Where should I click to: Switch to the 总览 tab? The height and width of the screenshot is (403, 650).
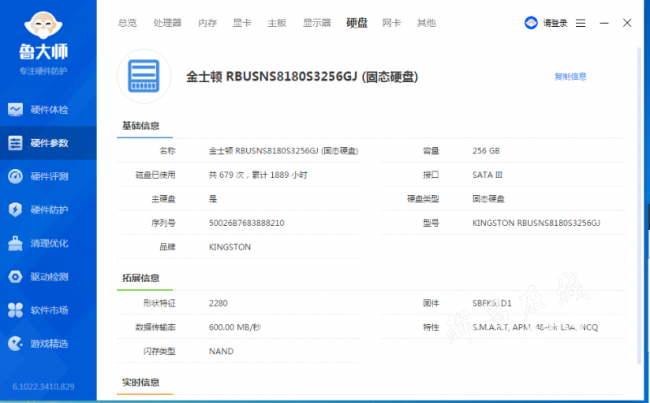point(127,23)
